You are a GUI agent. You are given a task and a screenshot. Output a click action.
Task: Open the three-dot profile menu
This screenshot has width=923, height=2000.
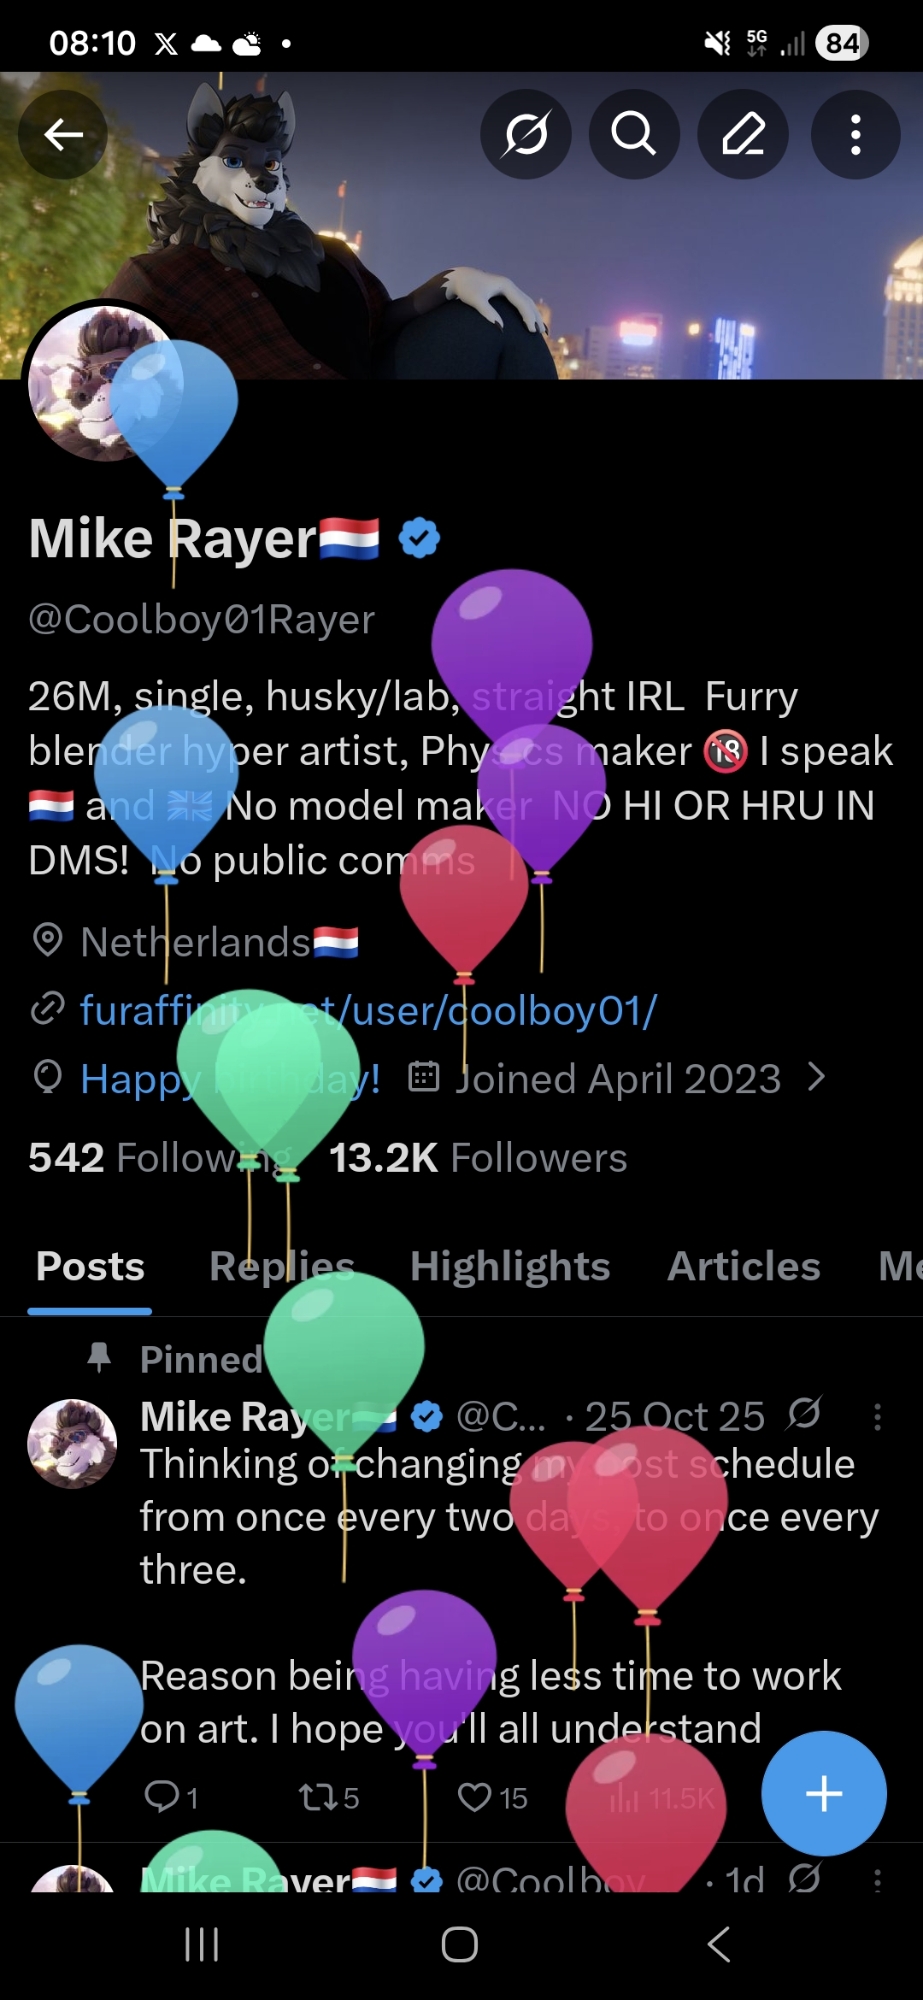(x=855, y=134)
